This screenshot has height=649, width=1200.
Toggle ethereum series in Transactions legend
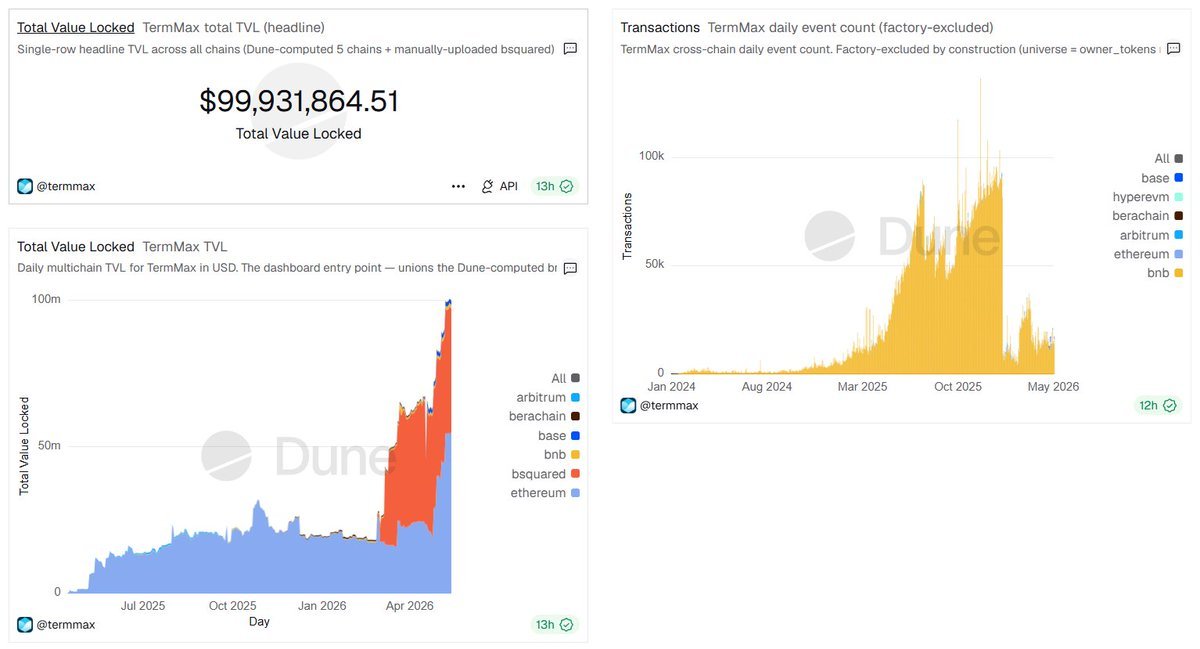pos(1149,254)
